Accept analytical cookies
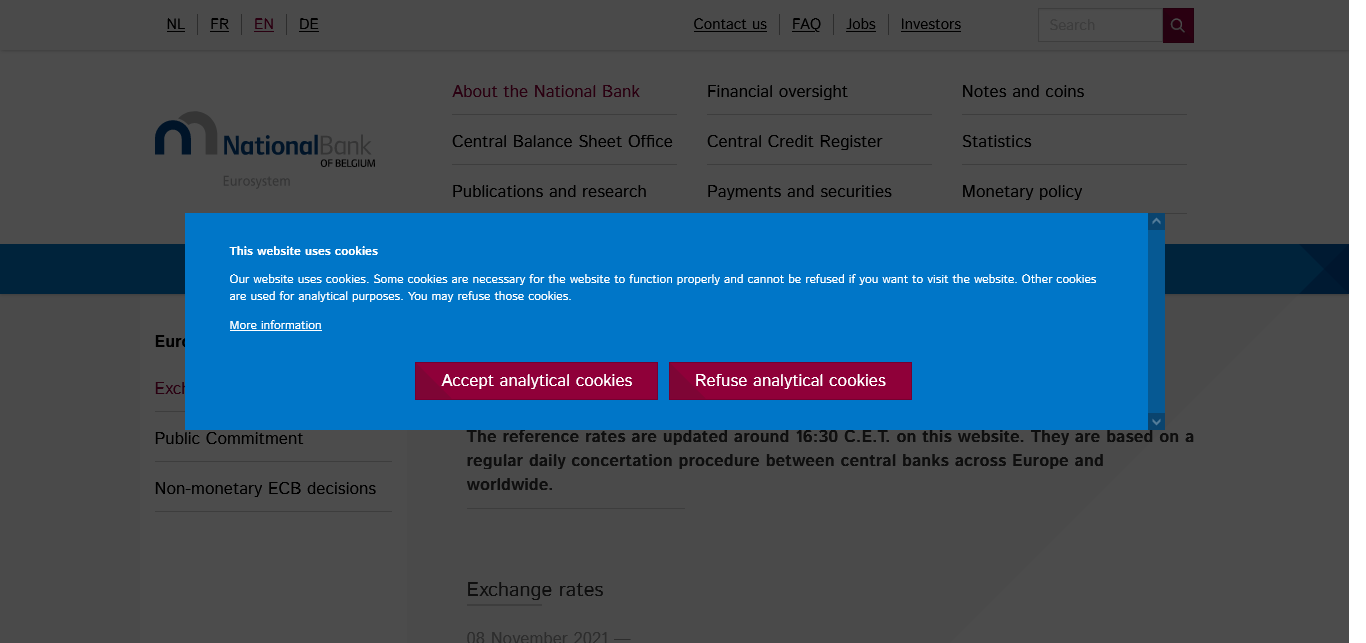 (x=536, y=381)
